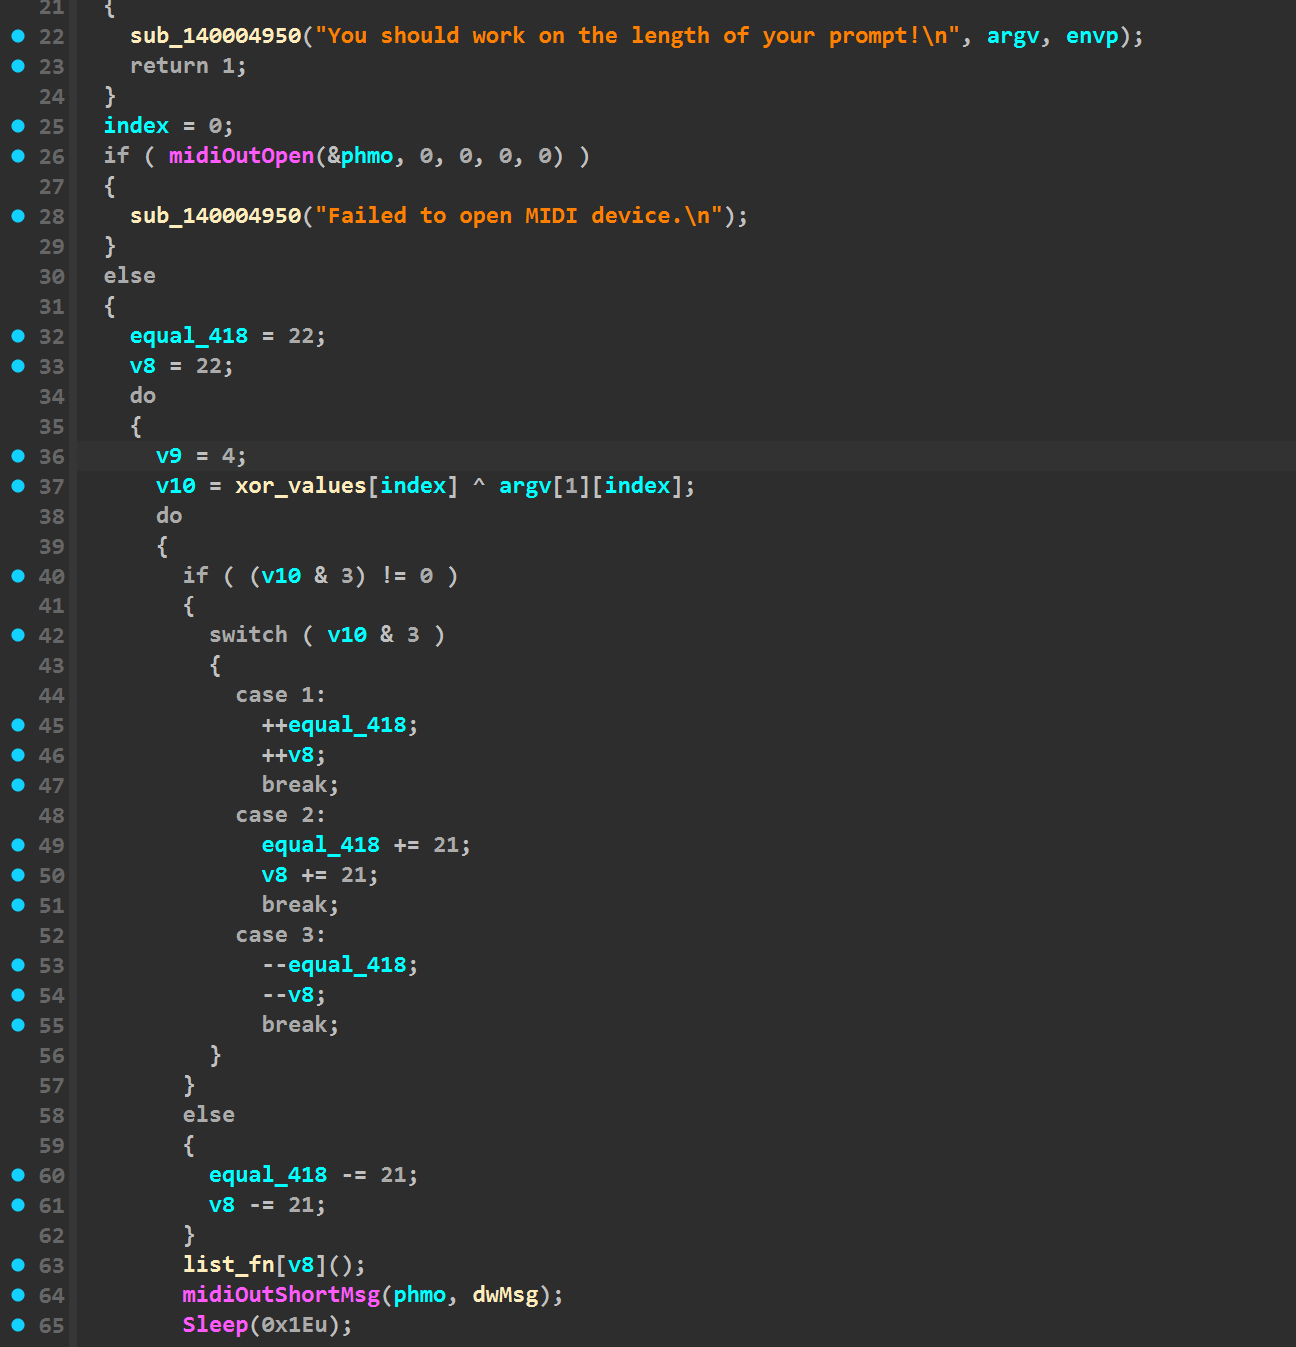Select the envp argument
1296x1347 pixels.
(1092, 36)
